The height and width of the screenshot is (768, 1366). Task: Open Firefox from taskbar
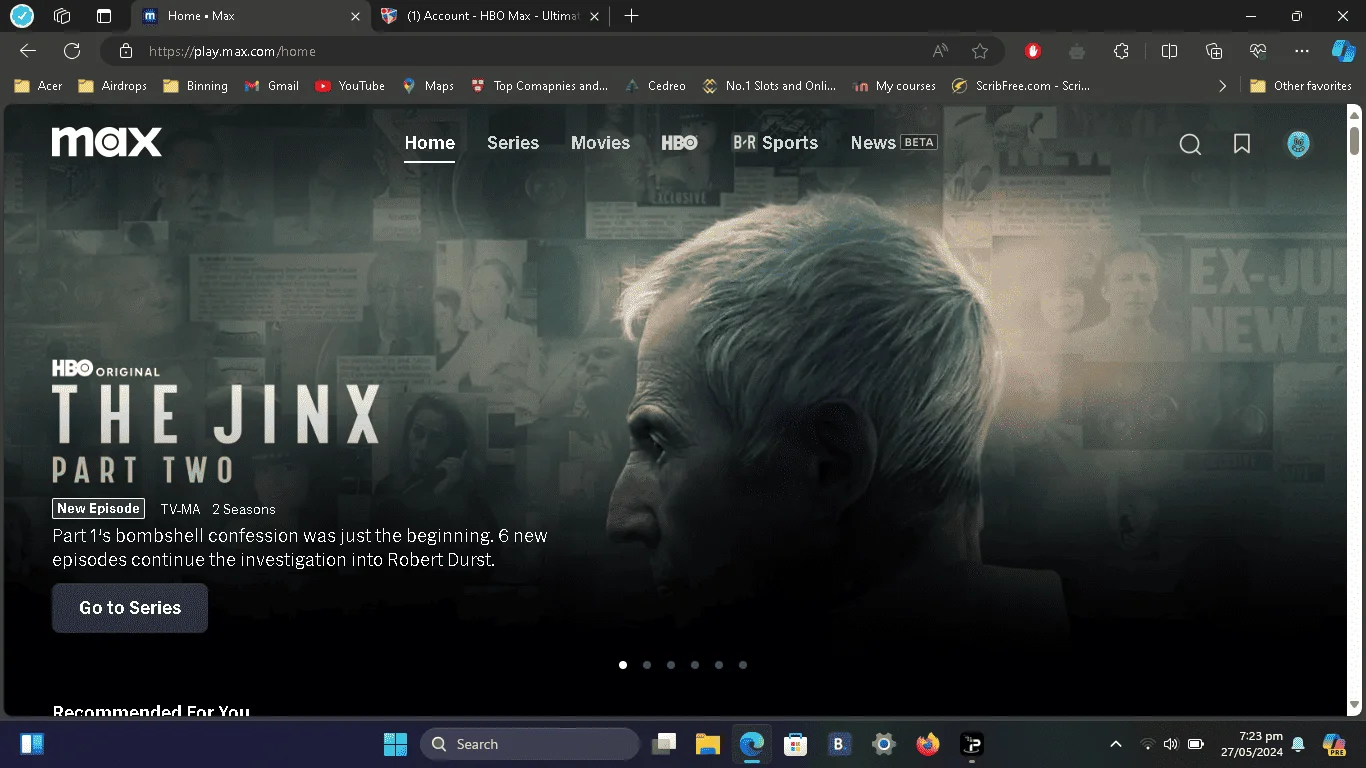point(928,744)
